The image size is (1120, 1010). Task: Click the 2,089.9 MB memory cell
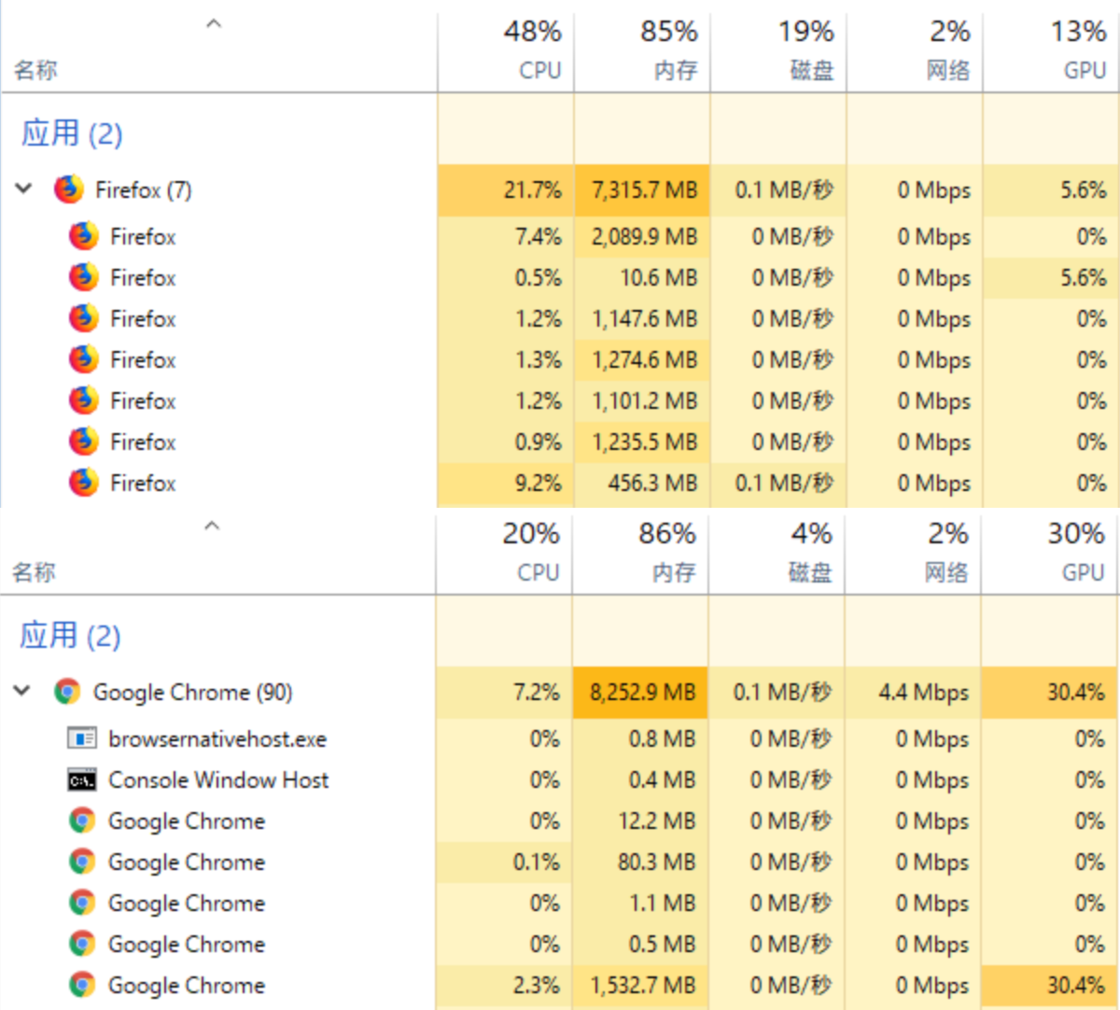click(642, 236)
